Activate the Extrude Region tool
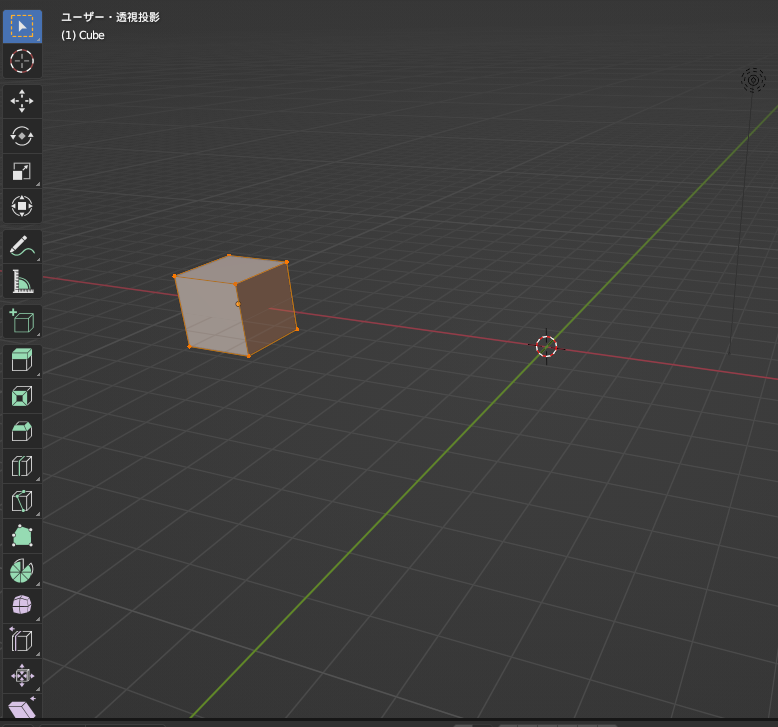Image resolution: width=778 pixels, height=727 pixels. 22,360
